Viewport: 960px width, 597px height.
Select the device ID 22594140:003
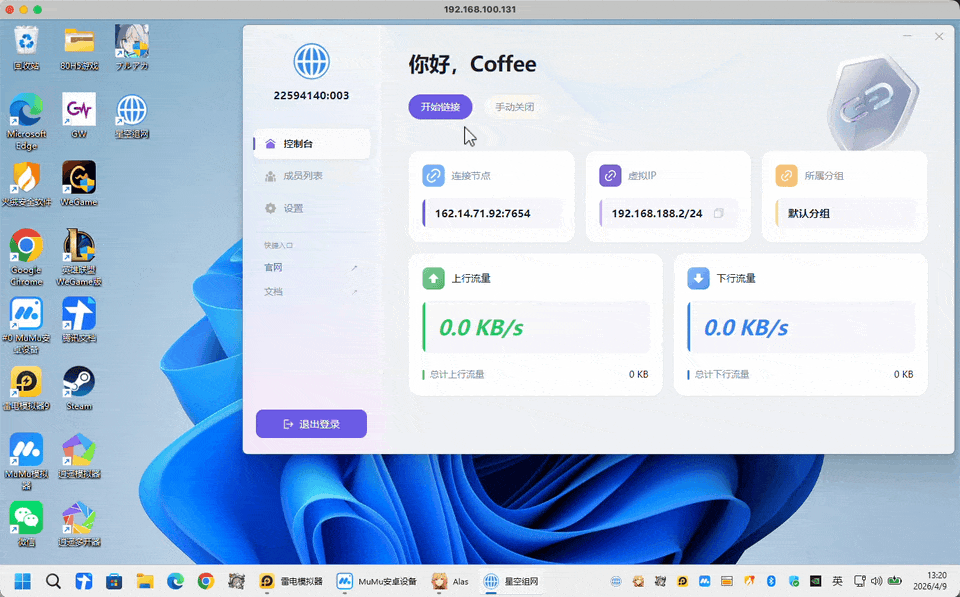coord(311,96)
